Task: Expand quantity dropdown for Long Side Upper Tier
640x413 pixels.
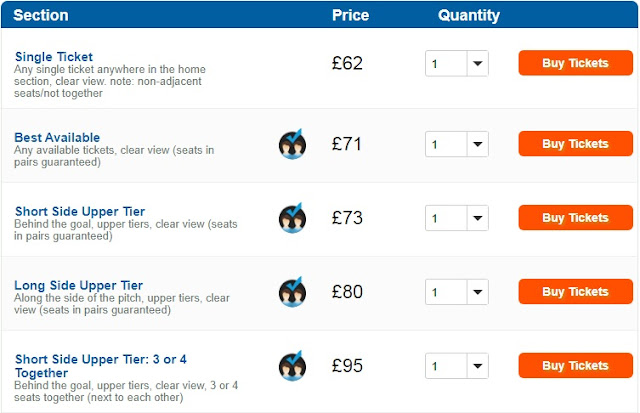Action: (456, 292)
